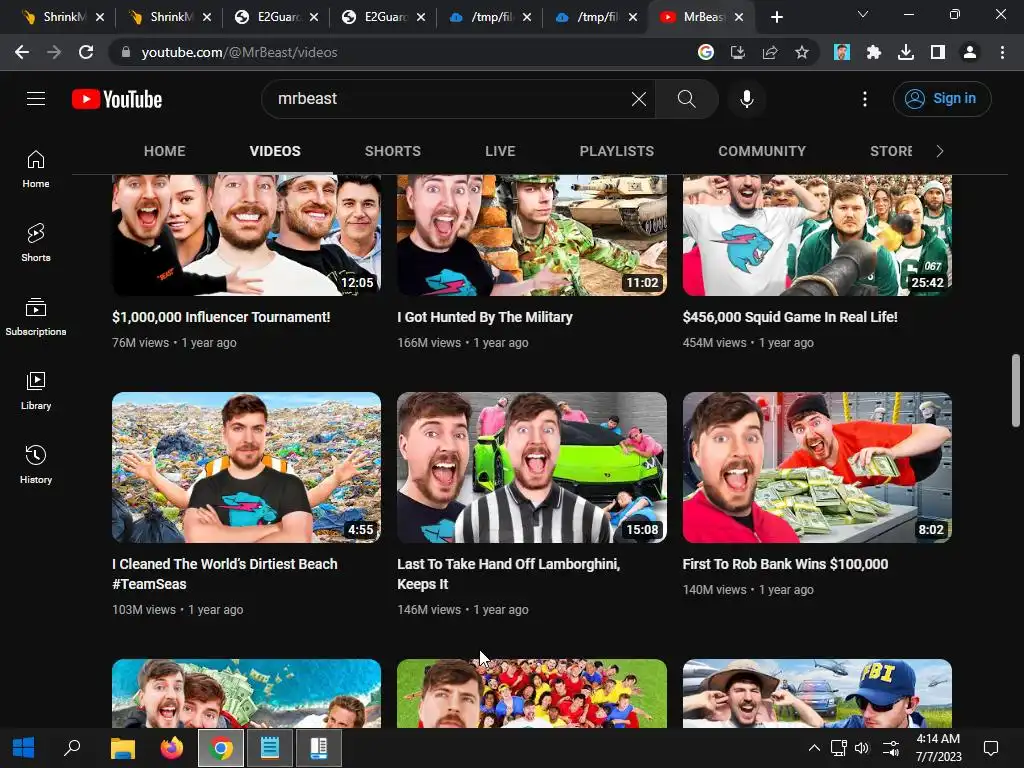The height and width of the screenshot is (768, 1024).
Task: Open I Got Hunted By The Military title
Action: 485,317
